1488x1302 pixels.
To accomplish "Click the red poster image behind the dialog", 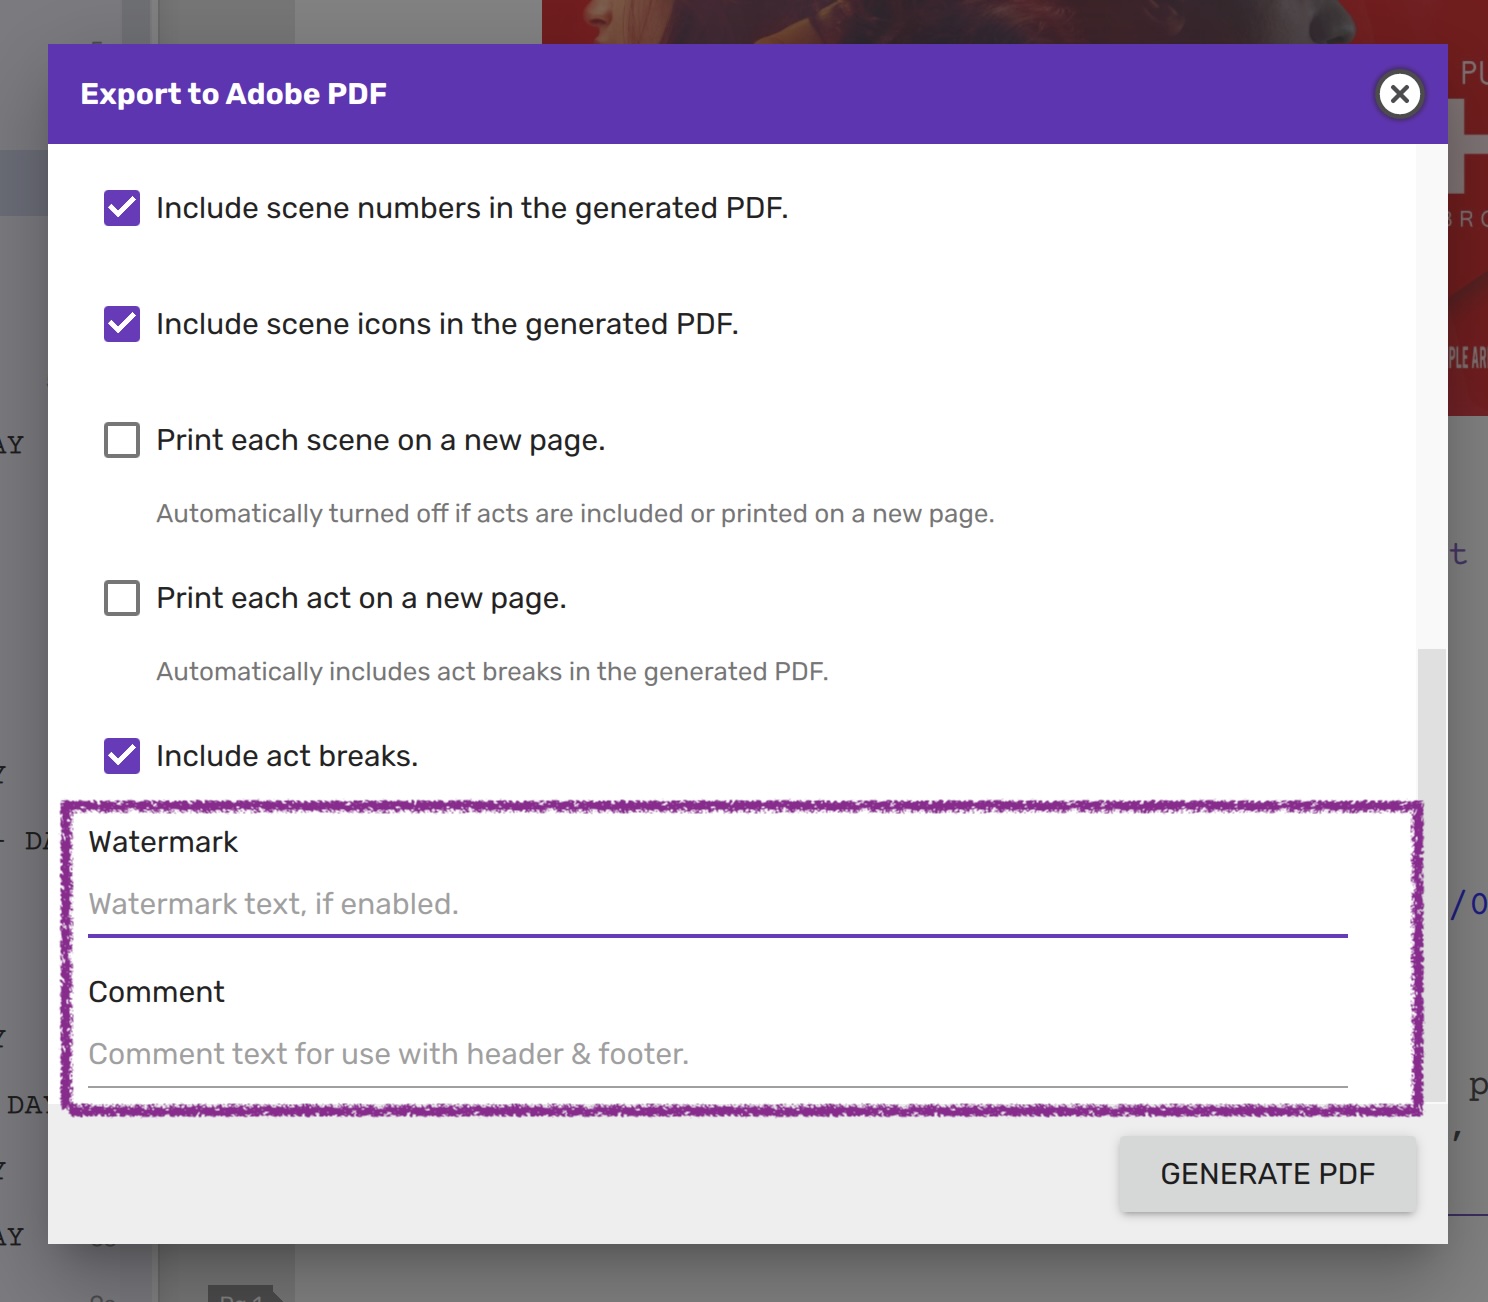I will [1467, 250].
